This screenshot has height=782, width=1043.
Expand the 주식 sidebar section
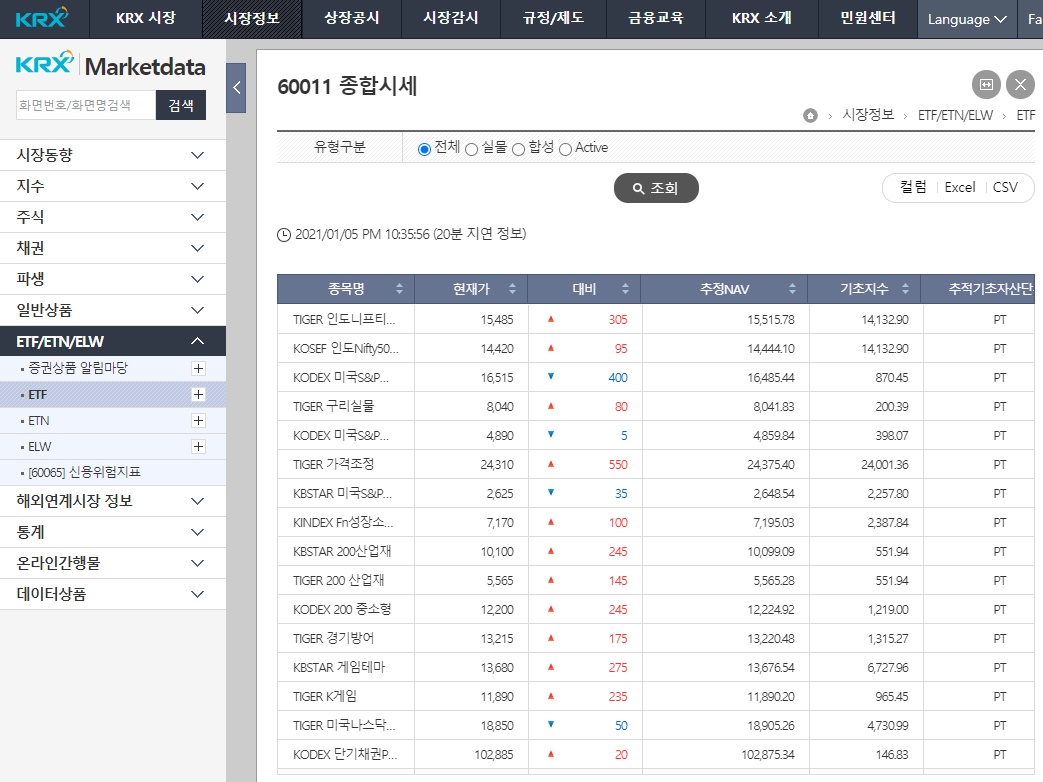[113, 217]
